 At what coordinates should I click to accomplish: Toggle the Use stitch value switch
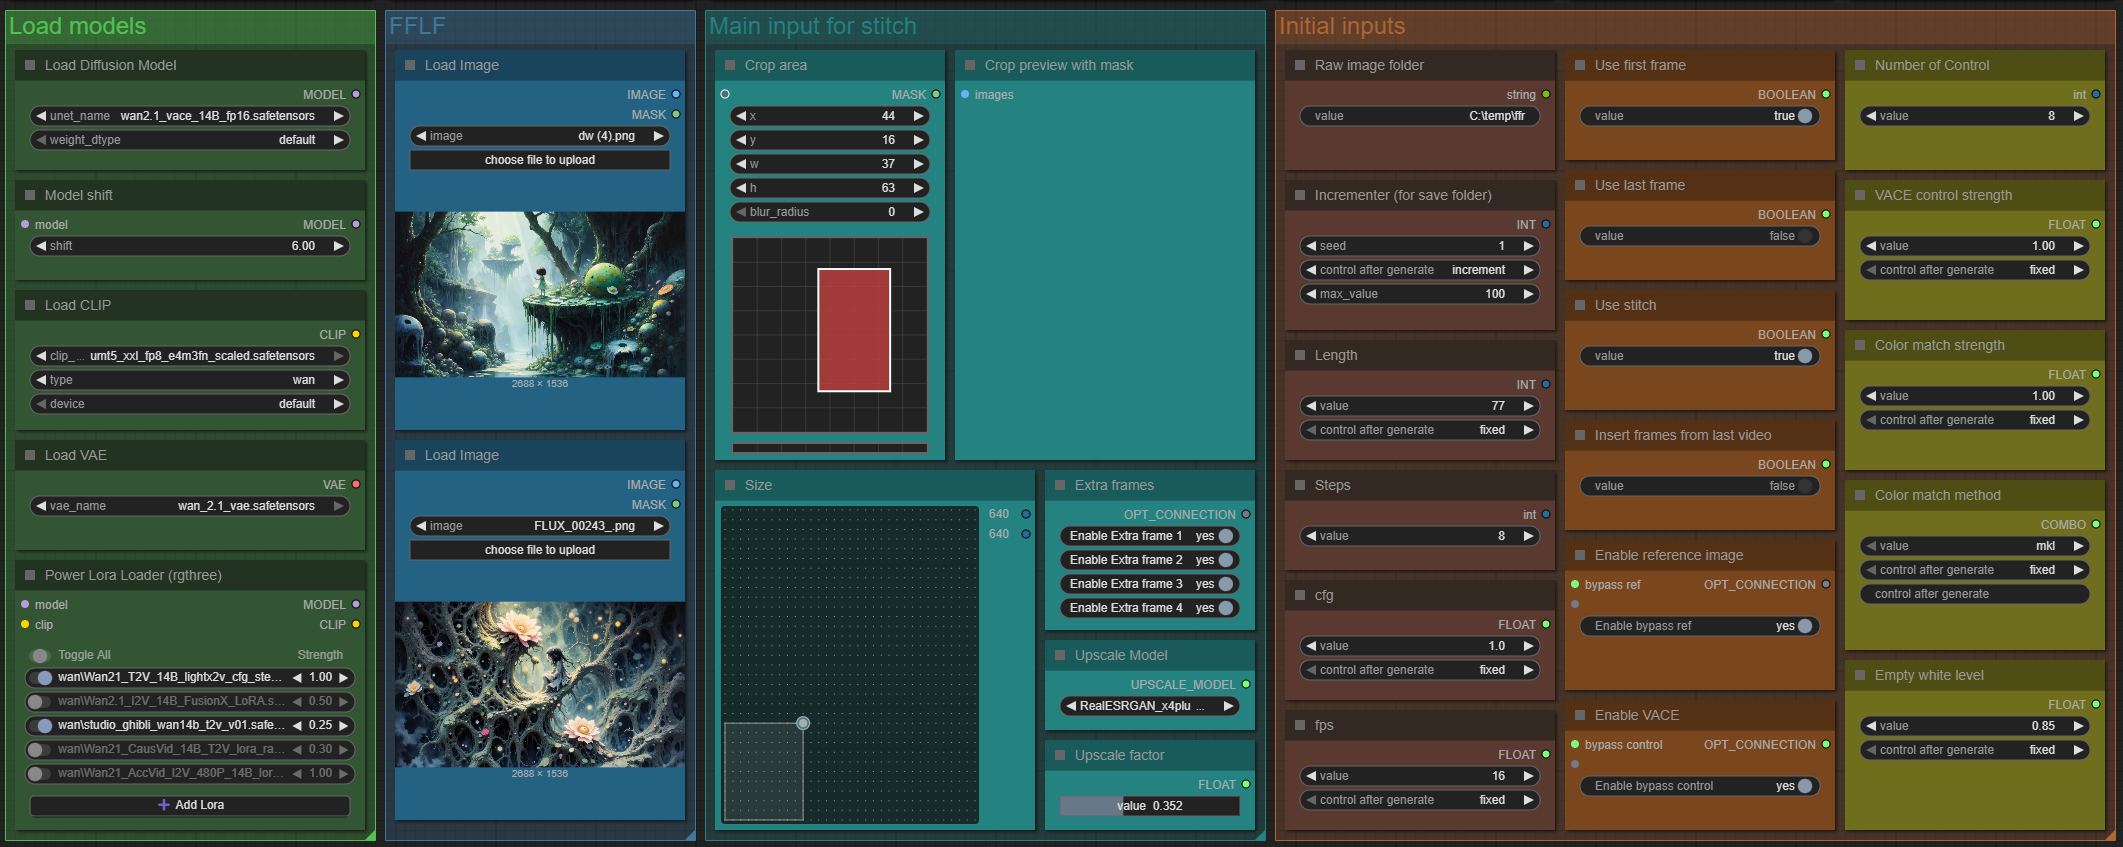[x=1804, y=356]
